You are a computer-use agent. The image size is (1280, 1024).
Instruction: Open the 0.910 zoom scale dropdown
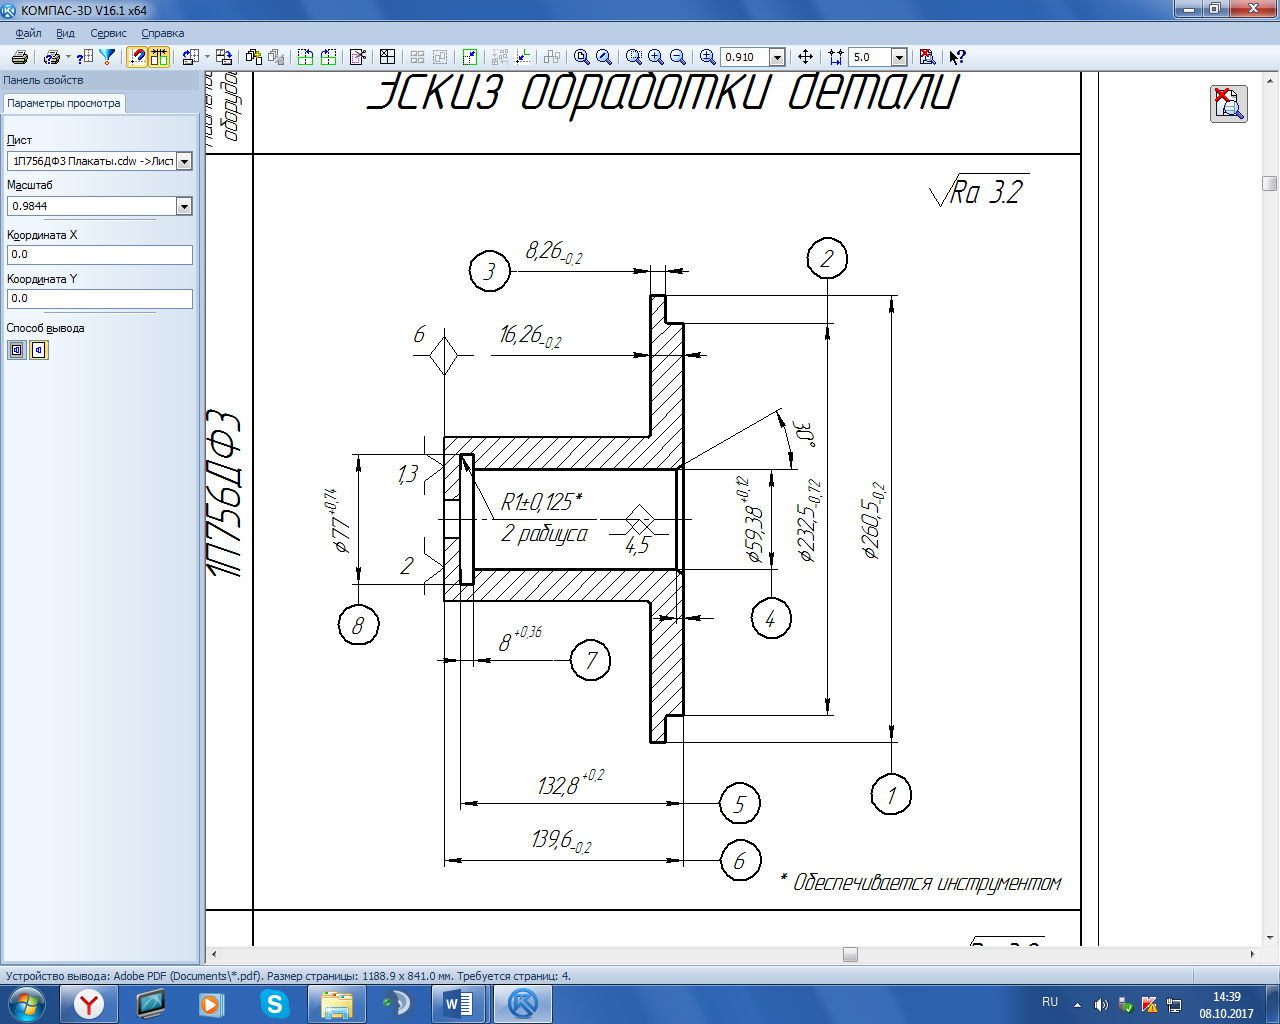(x=777, y=57)
